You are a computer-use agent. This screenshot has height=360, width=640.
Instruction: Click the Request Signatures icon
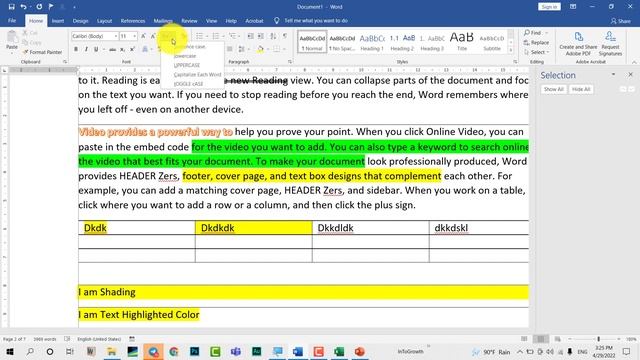(610, 44)
